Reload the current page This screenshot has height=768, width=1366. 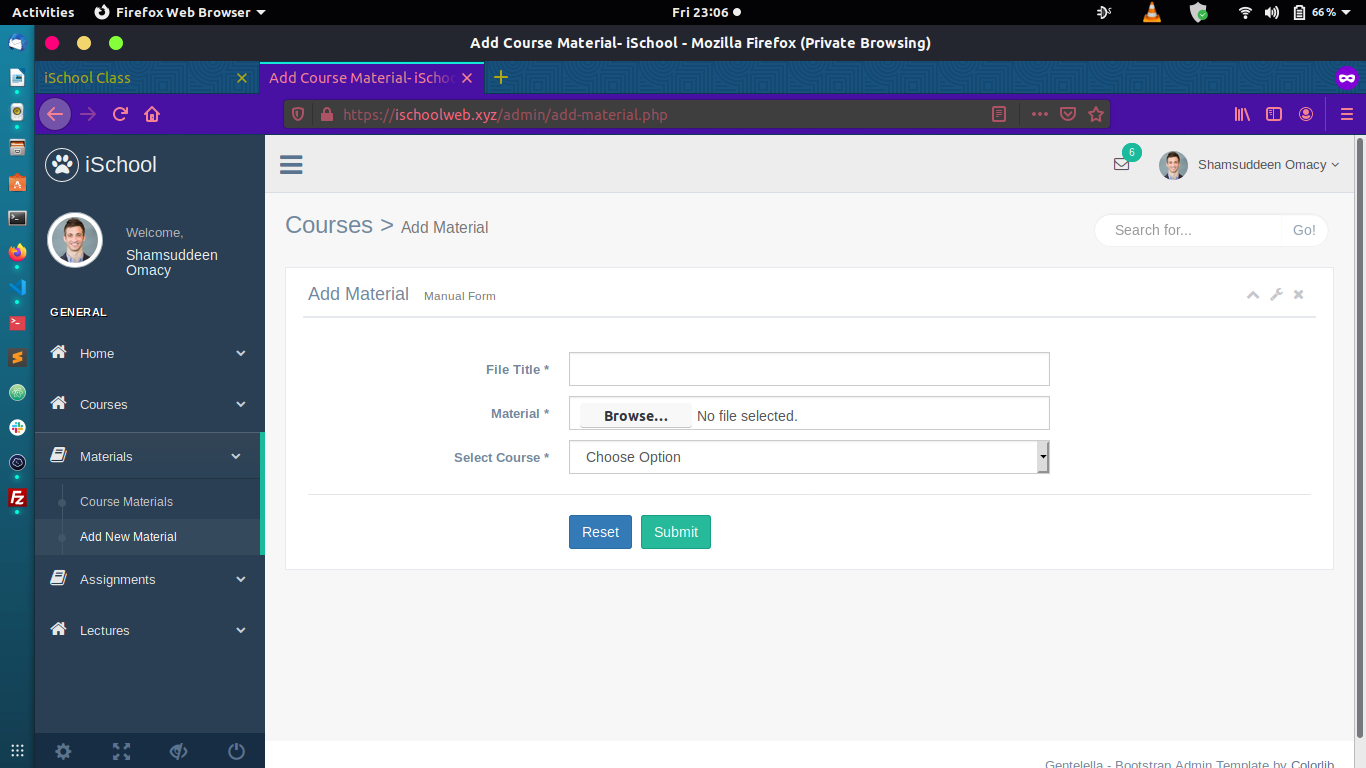(120, 114)
